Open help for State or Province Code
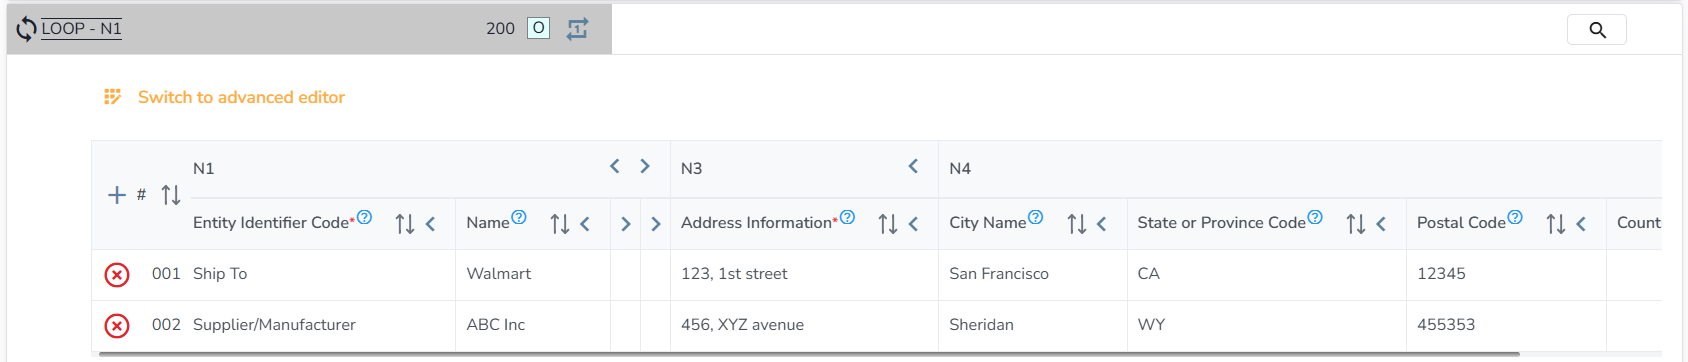1688x362 pixels. 1315,217
